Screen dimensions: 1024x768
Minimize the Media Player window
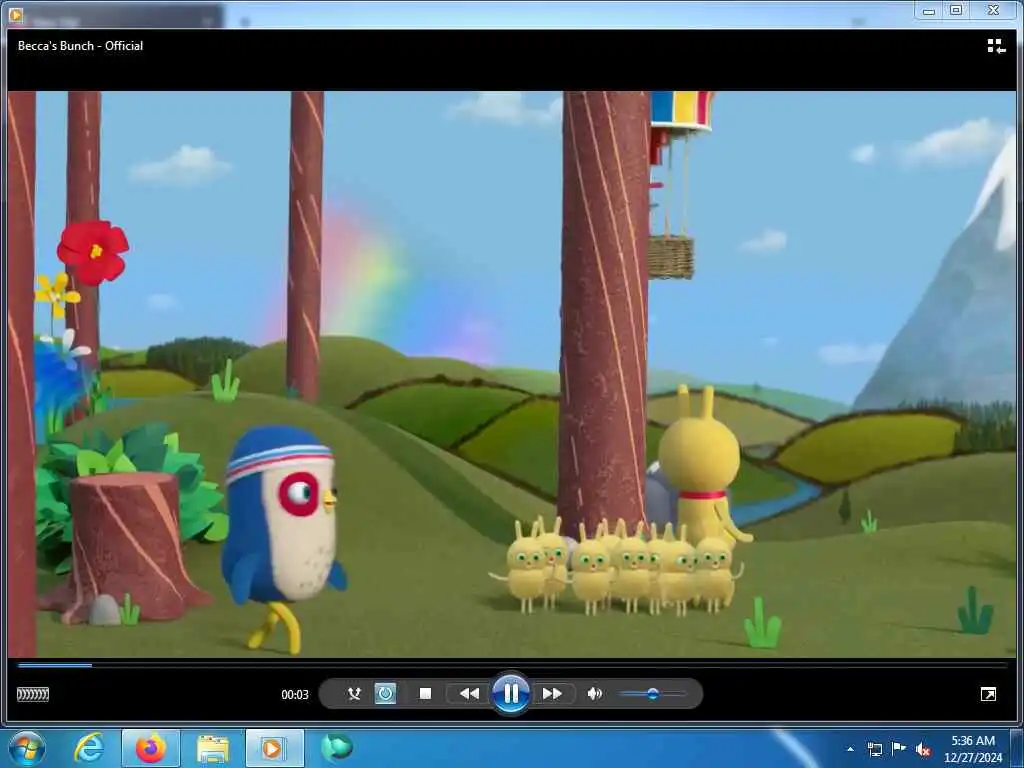coord(929,10)
